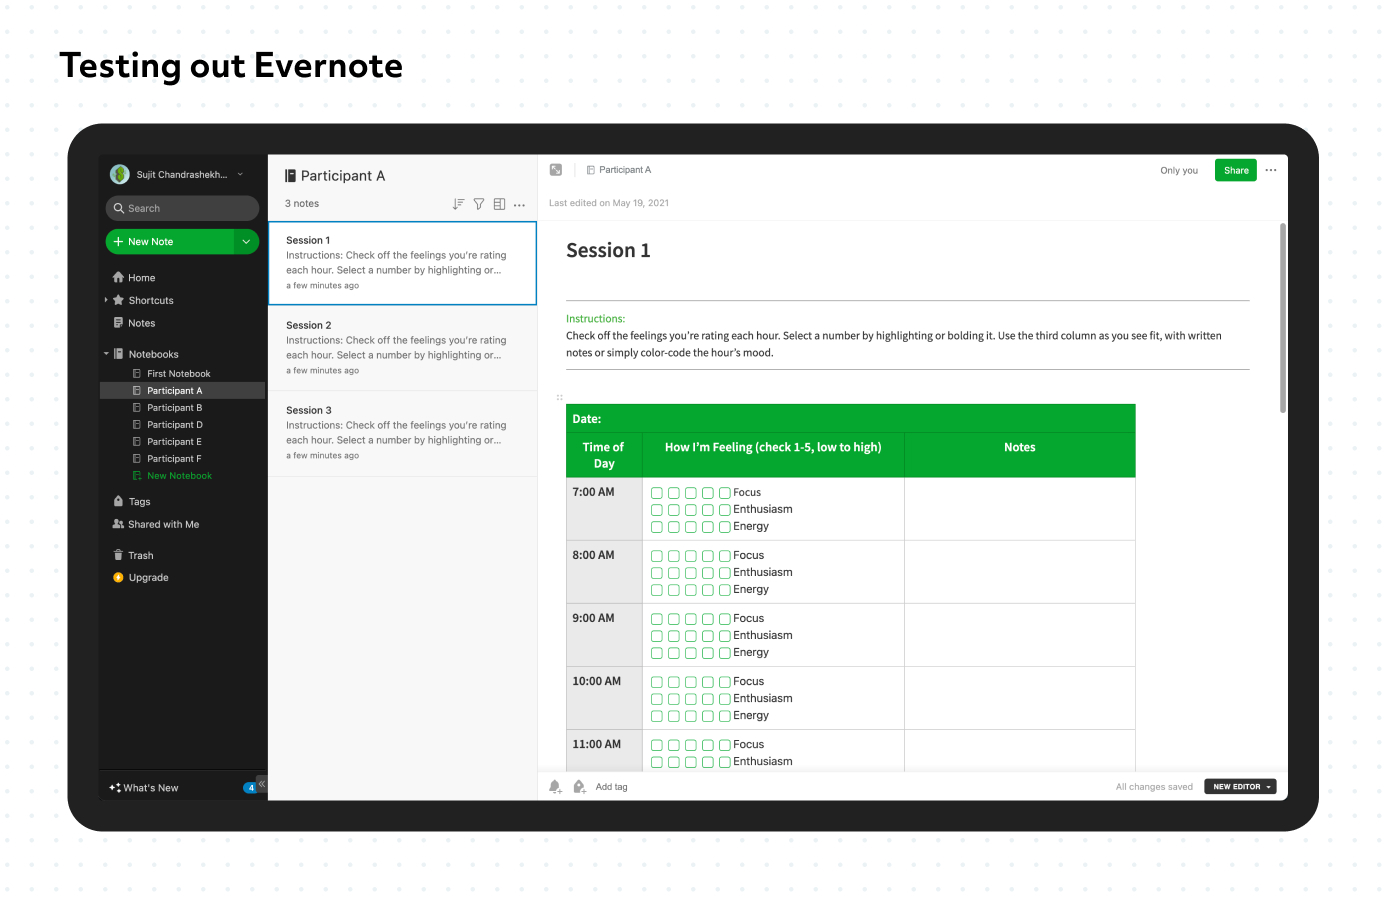
Task: Click the Notes cell for 7:00 AM
Action: (x=1019, y=509)
